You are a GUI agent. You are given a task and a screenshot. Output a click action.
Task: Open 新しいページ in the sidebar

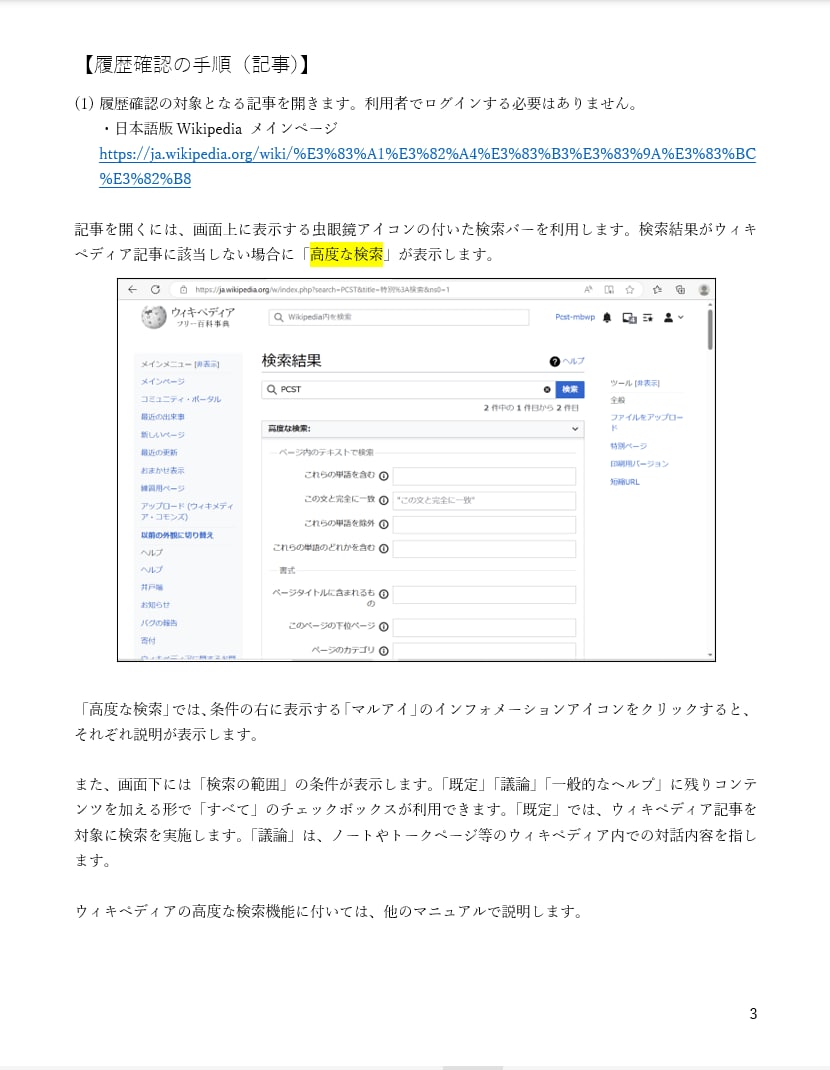click(x=162, y=435)
